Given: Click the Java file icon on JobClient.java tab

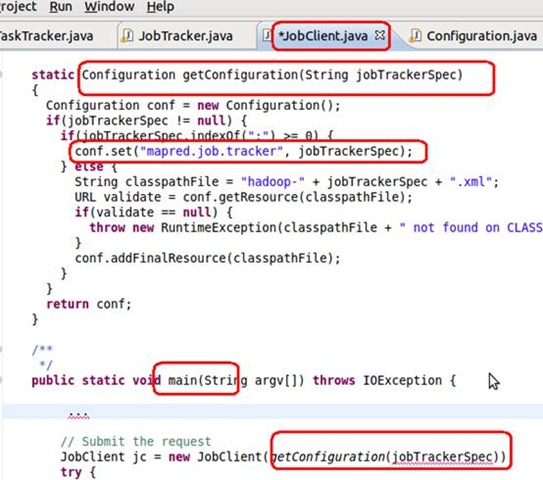Looking at the screenshot, I should click(x=267, y=35).
